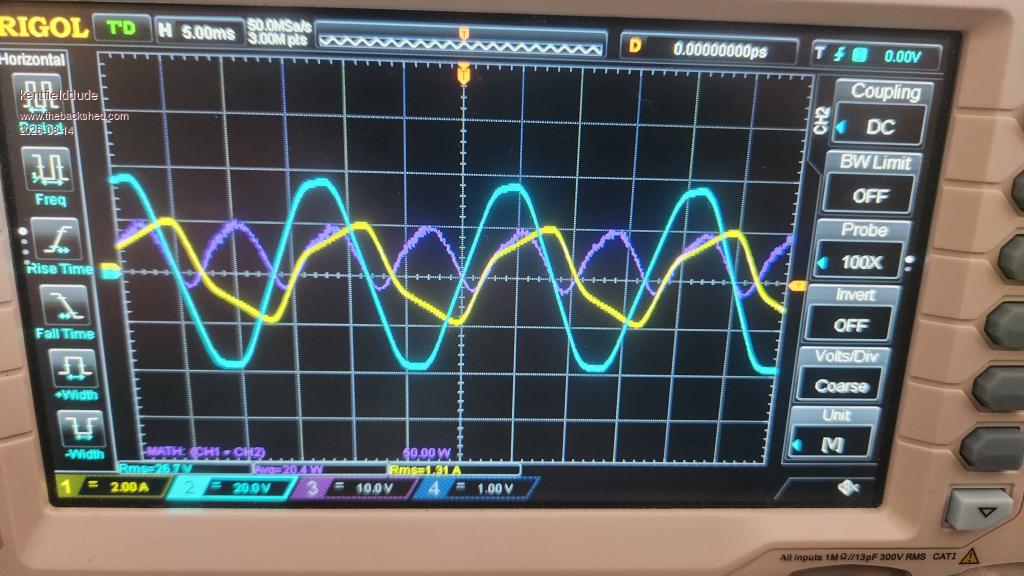1024x576 pixels.
Task: Click the channel 2 ground level marker
Action: point(111,271)
